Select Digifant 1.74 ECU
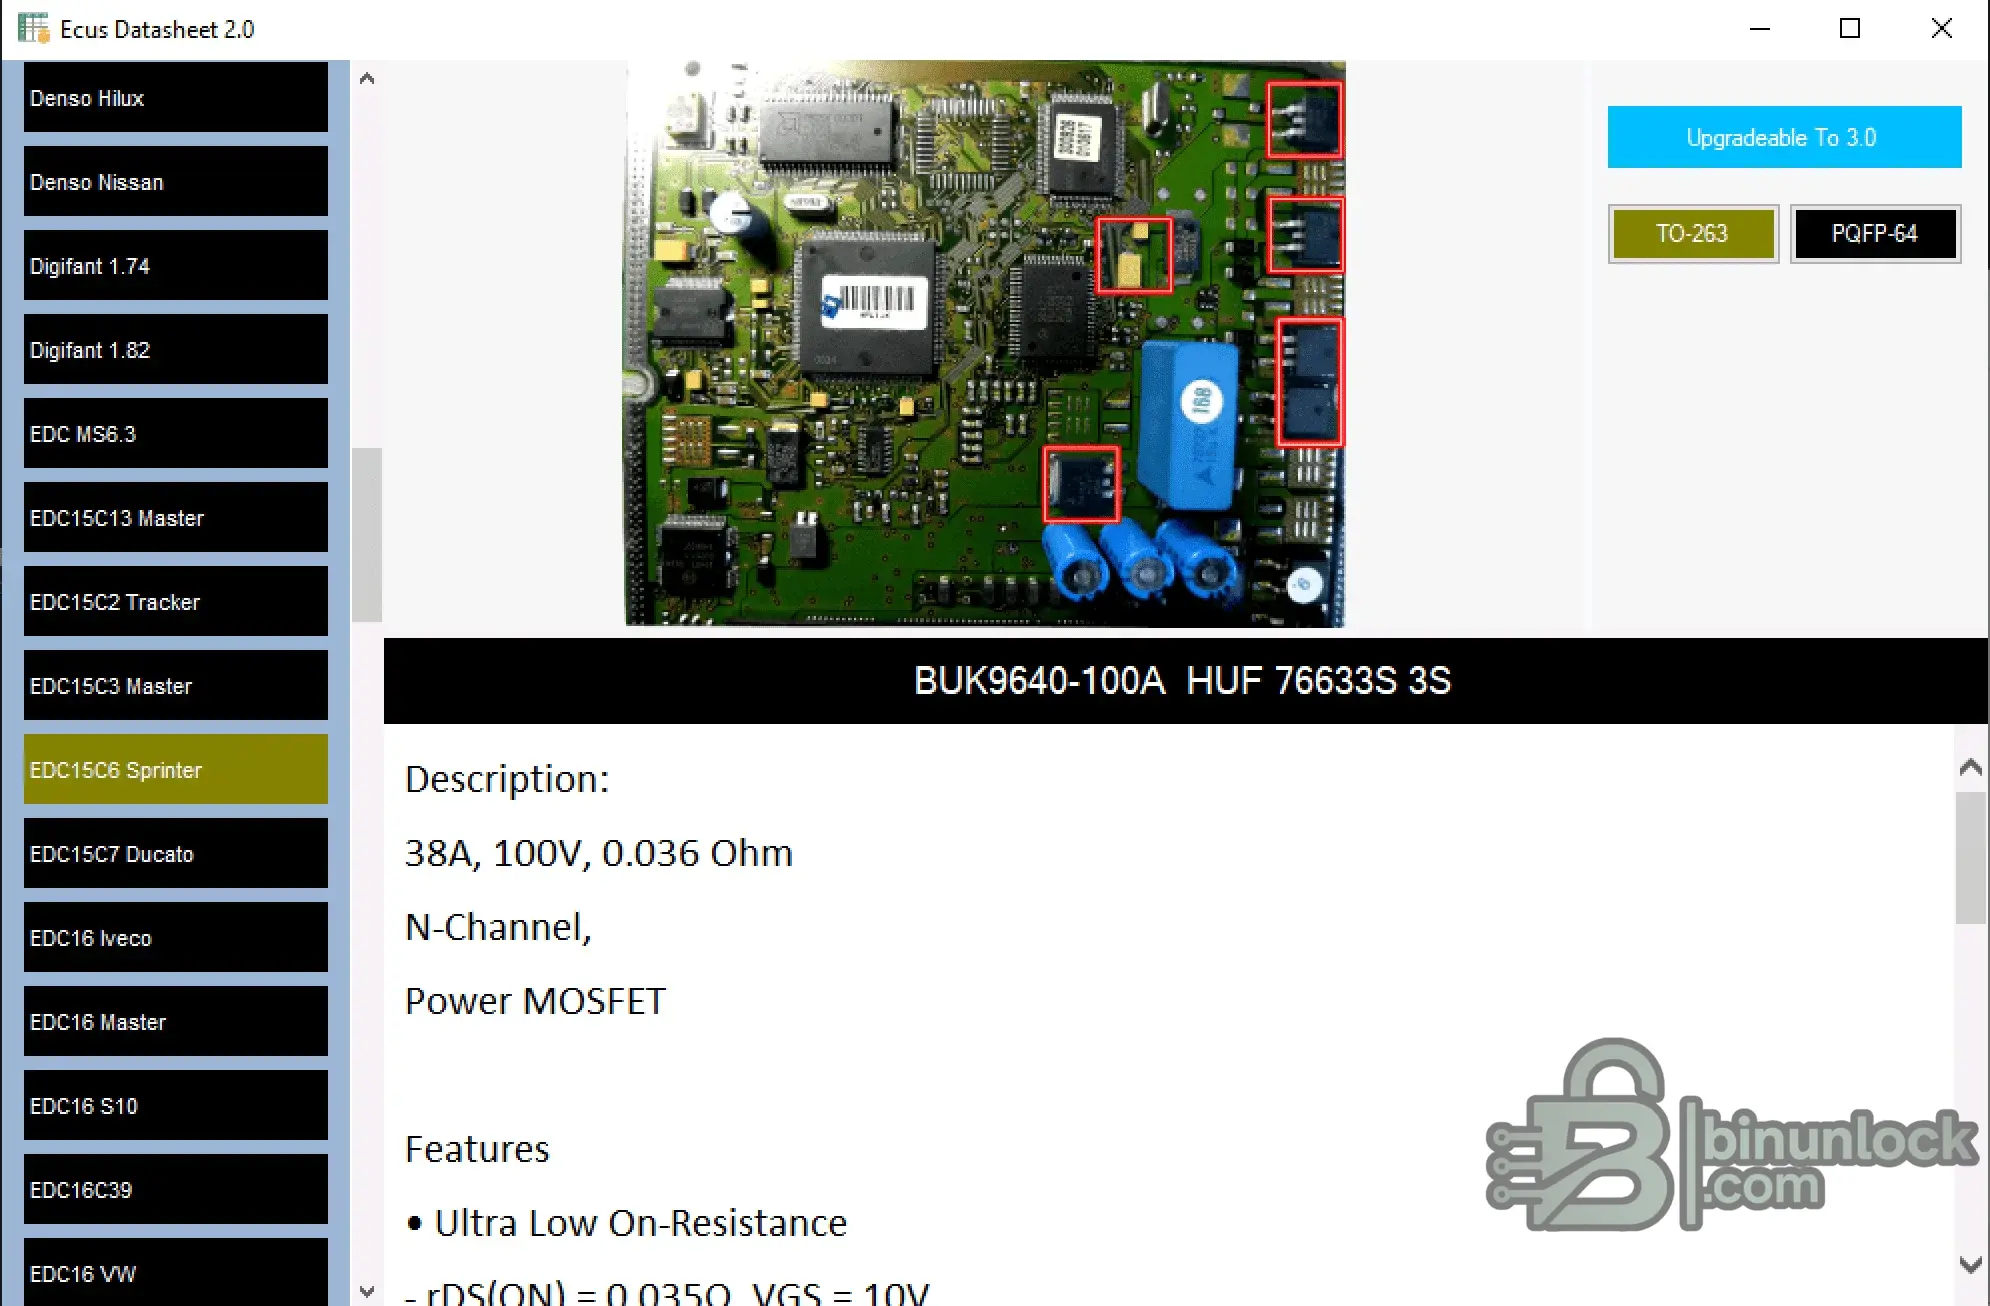The height and width of the screenshot is (1306, 1990). (x=176, y=265)
